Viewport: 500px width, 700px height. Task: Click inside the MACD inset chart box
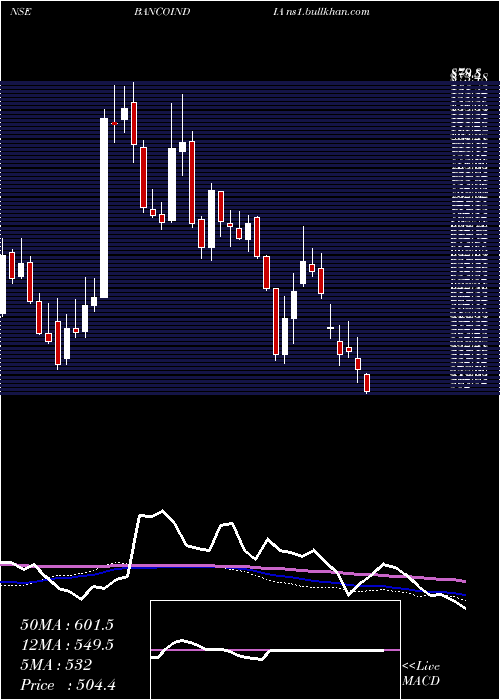tap(275, 650)
